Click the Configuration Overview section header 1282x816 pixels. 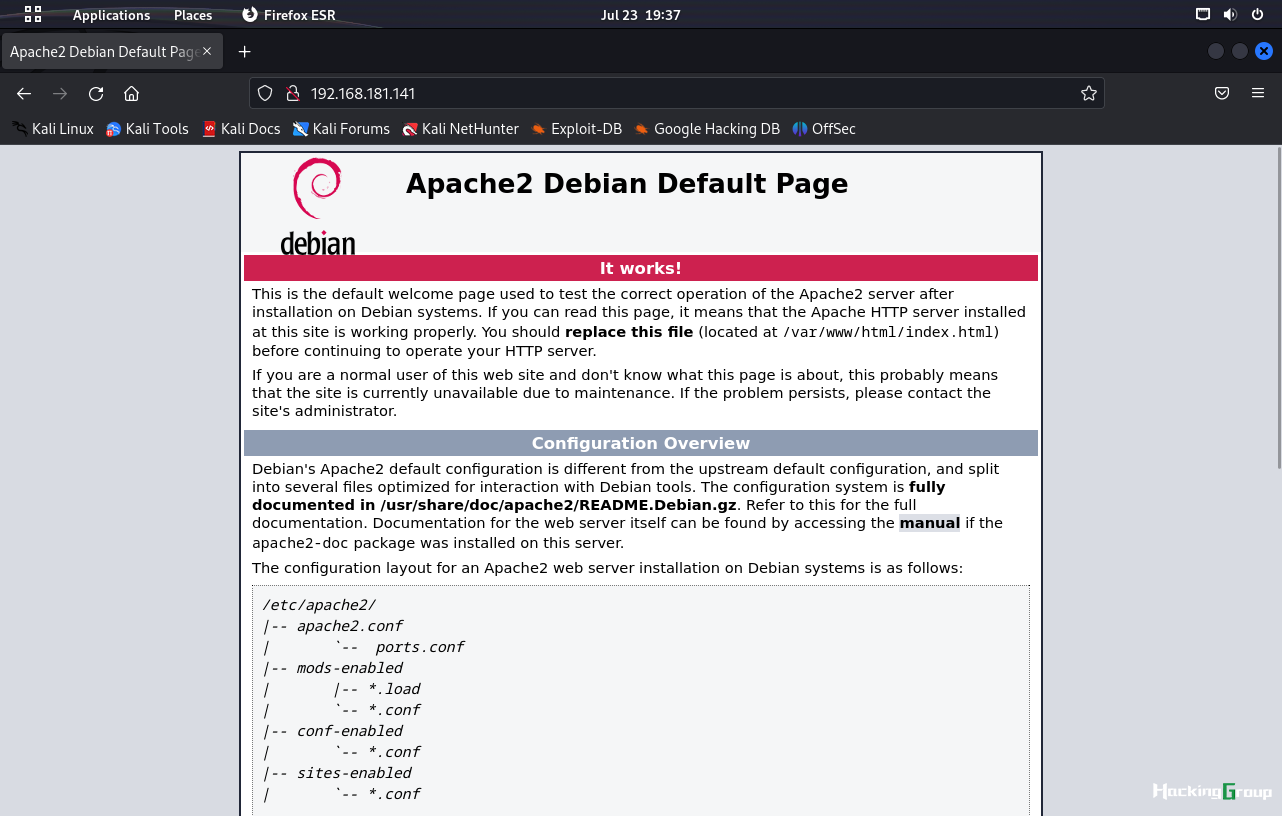coord(641,443)
